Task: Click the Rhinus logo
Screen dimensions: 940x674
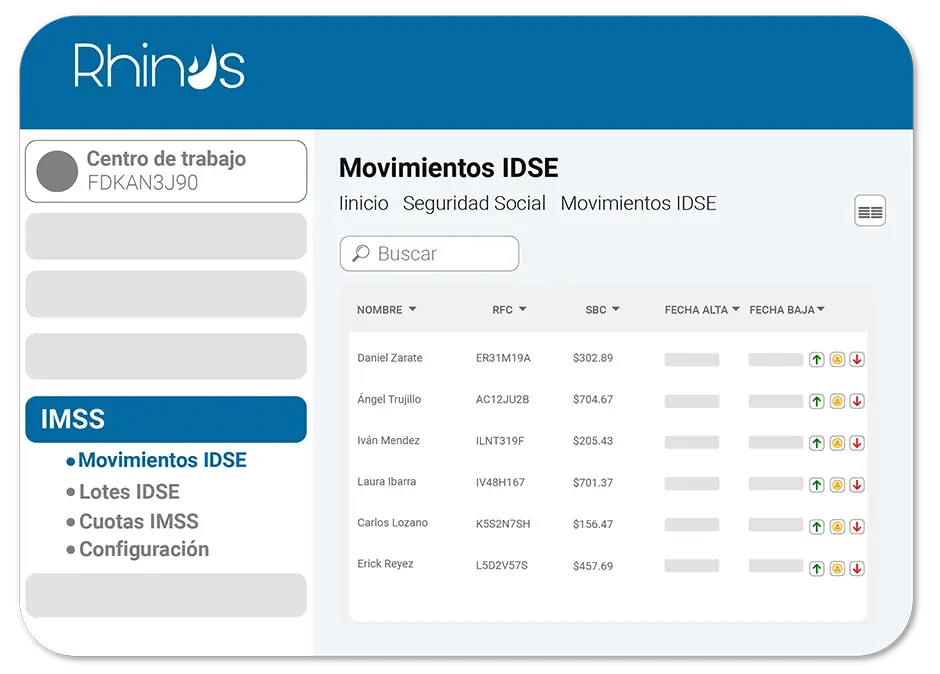Action: click(159, 66)
